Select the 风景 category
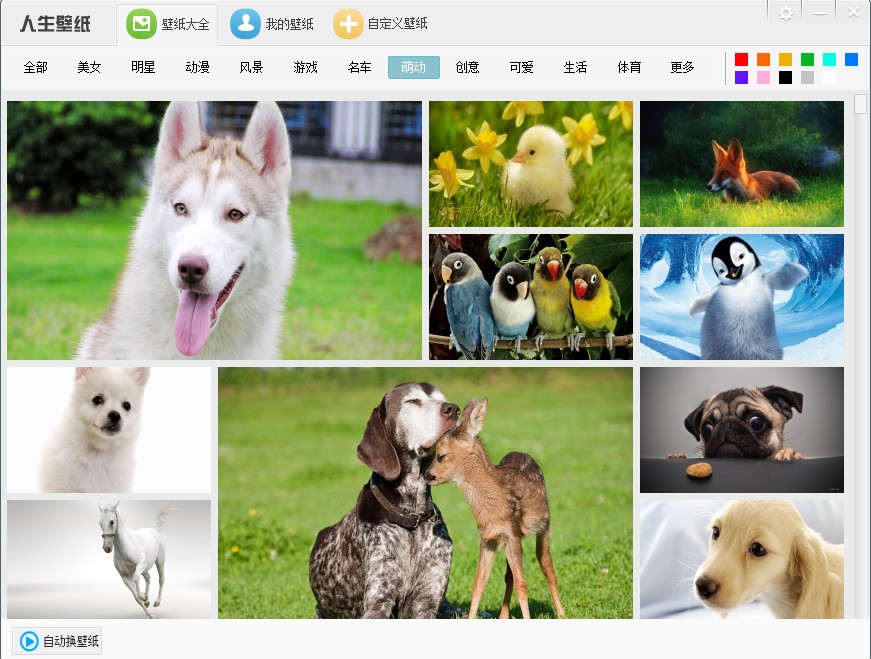The height and width of the screenshot is (659, 871). tap(251, 68)
